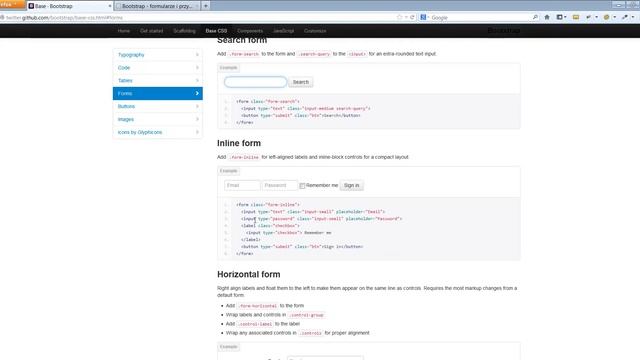Open the orange Firefox menu button
The image size is (640, 360).
(x=12, y=4)
